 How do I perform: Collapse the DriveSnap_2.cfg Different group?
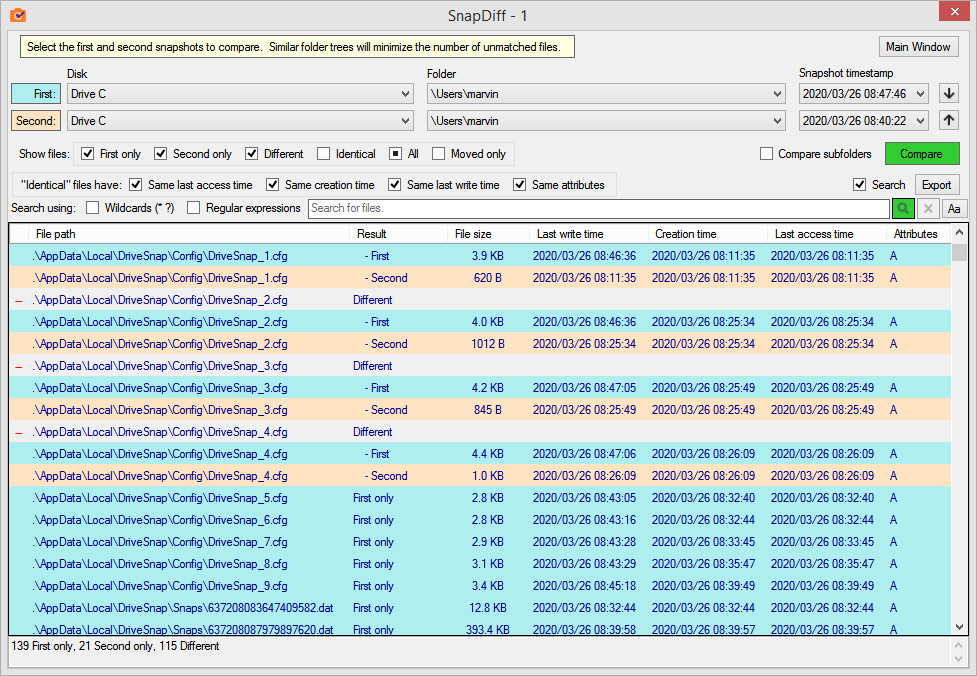[x=19, y=300]
